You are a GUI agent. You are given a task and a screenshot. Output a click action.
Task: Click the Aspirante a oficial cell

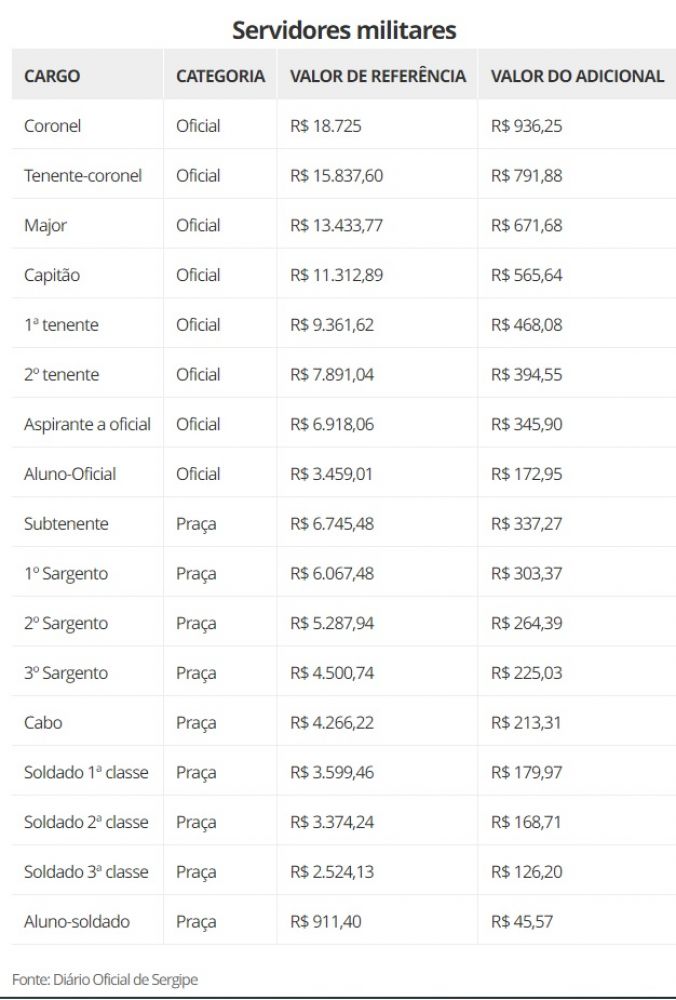87,424
